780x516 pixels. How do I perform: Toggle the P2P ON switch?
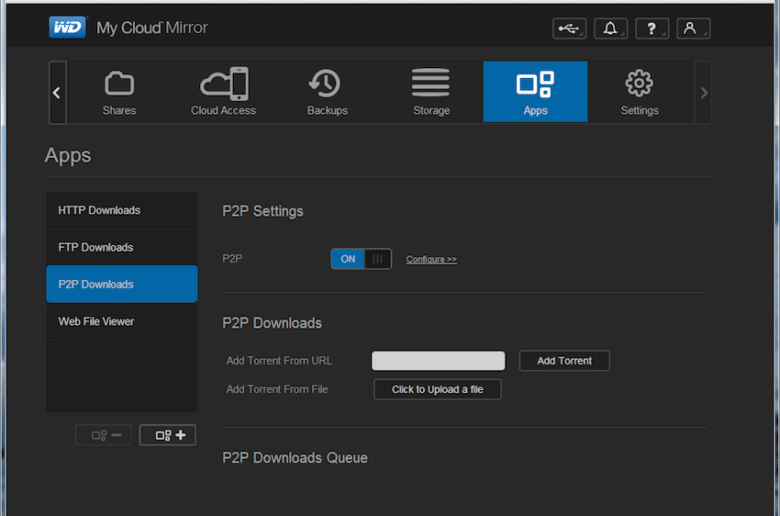(361, 259)
